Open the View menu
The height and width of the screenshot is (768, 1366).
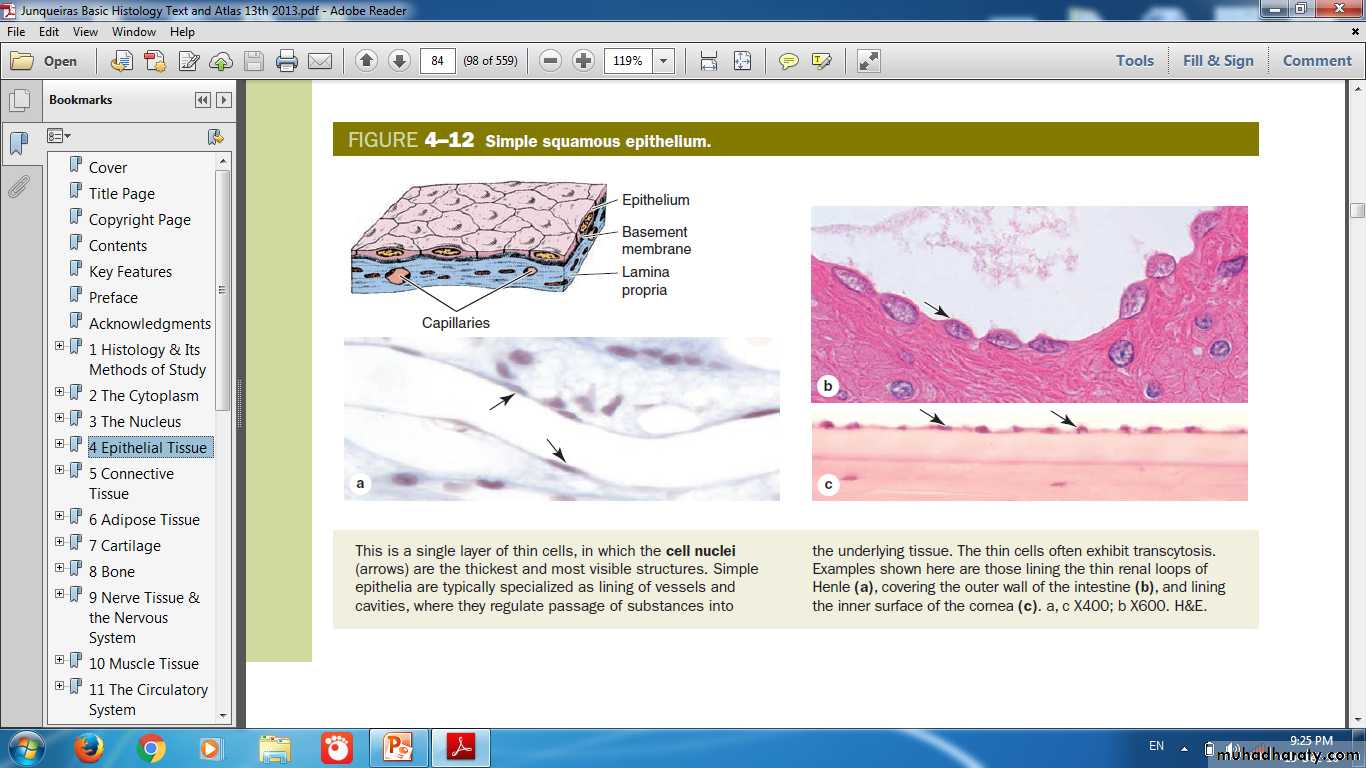tap(85, 32)
